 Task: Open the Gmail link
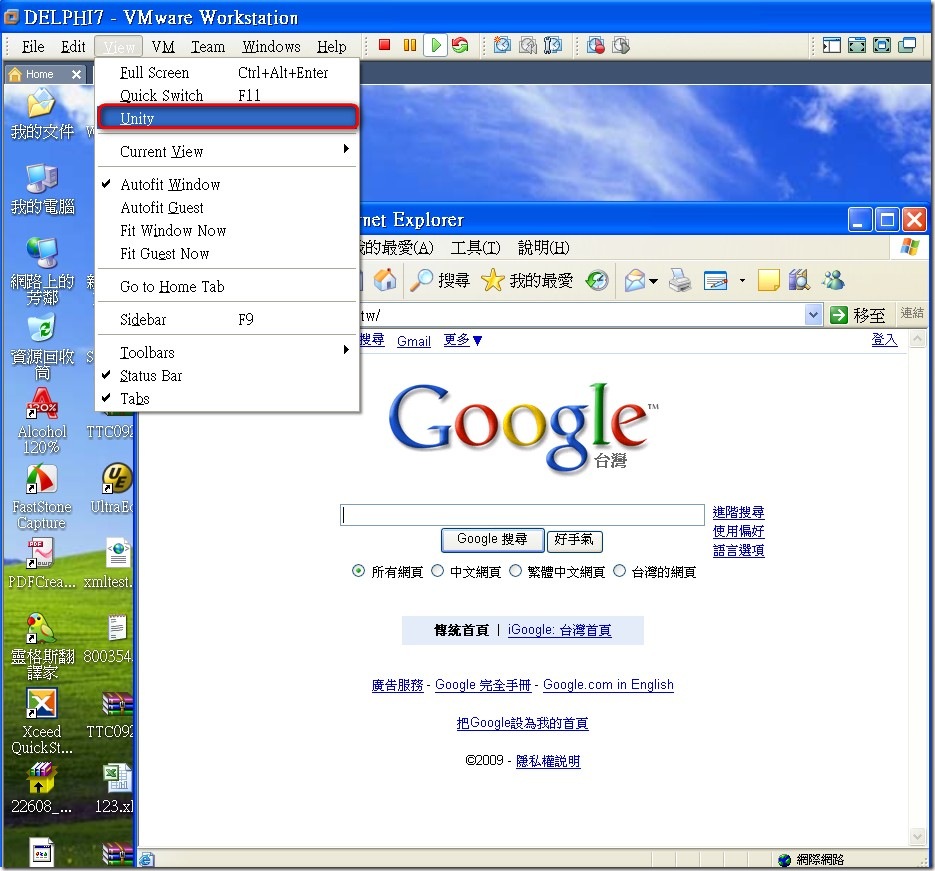(414, 341)
